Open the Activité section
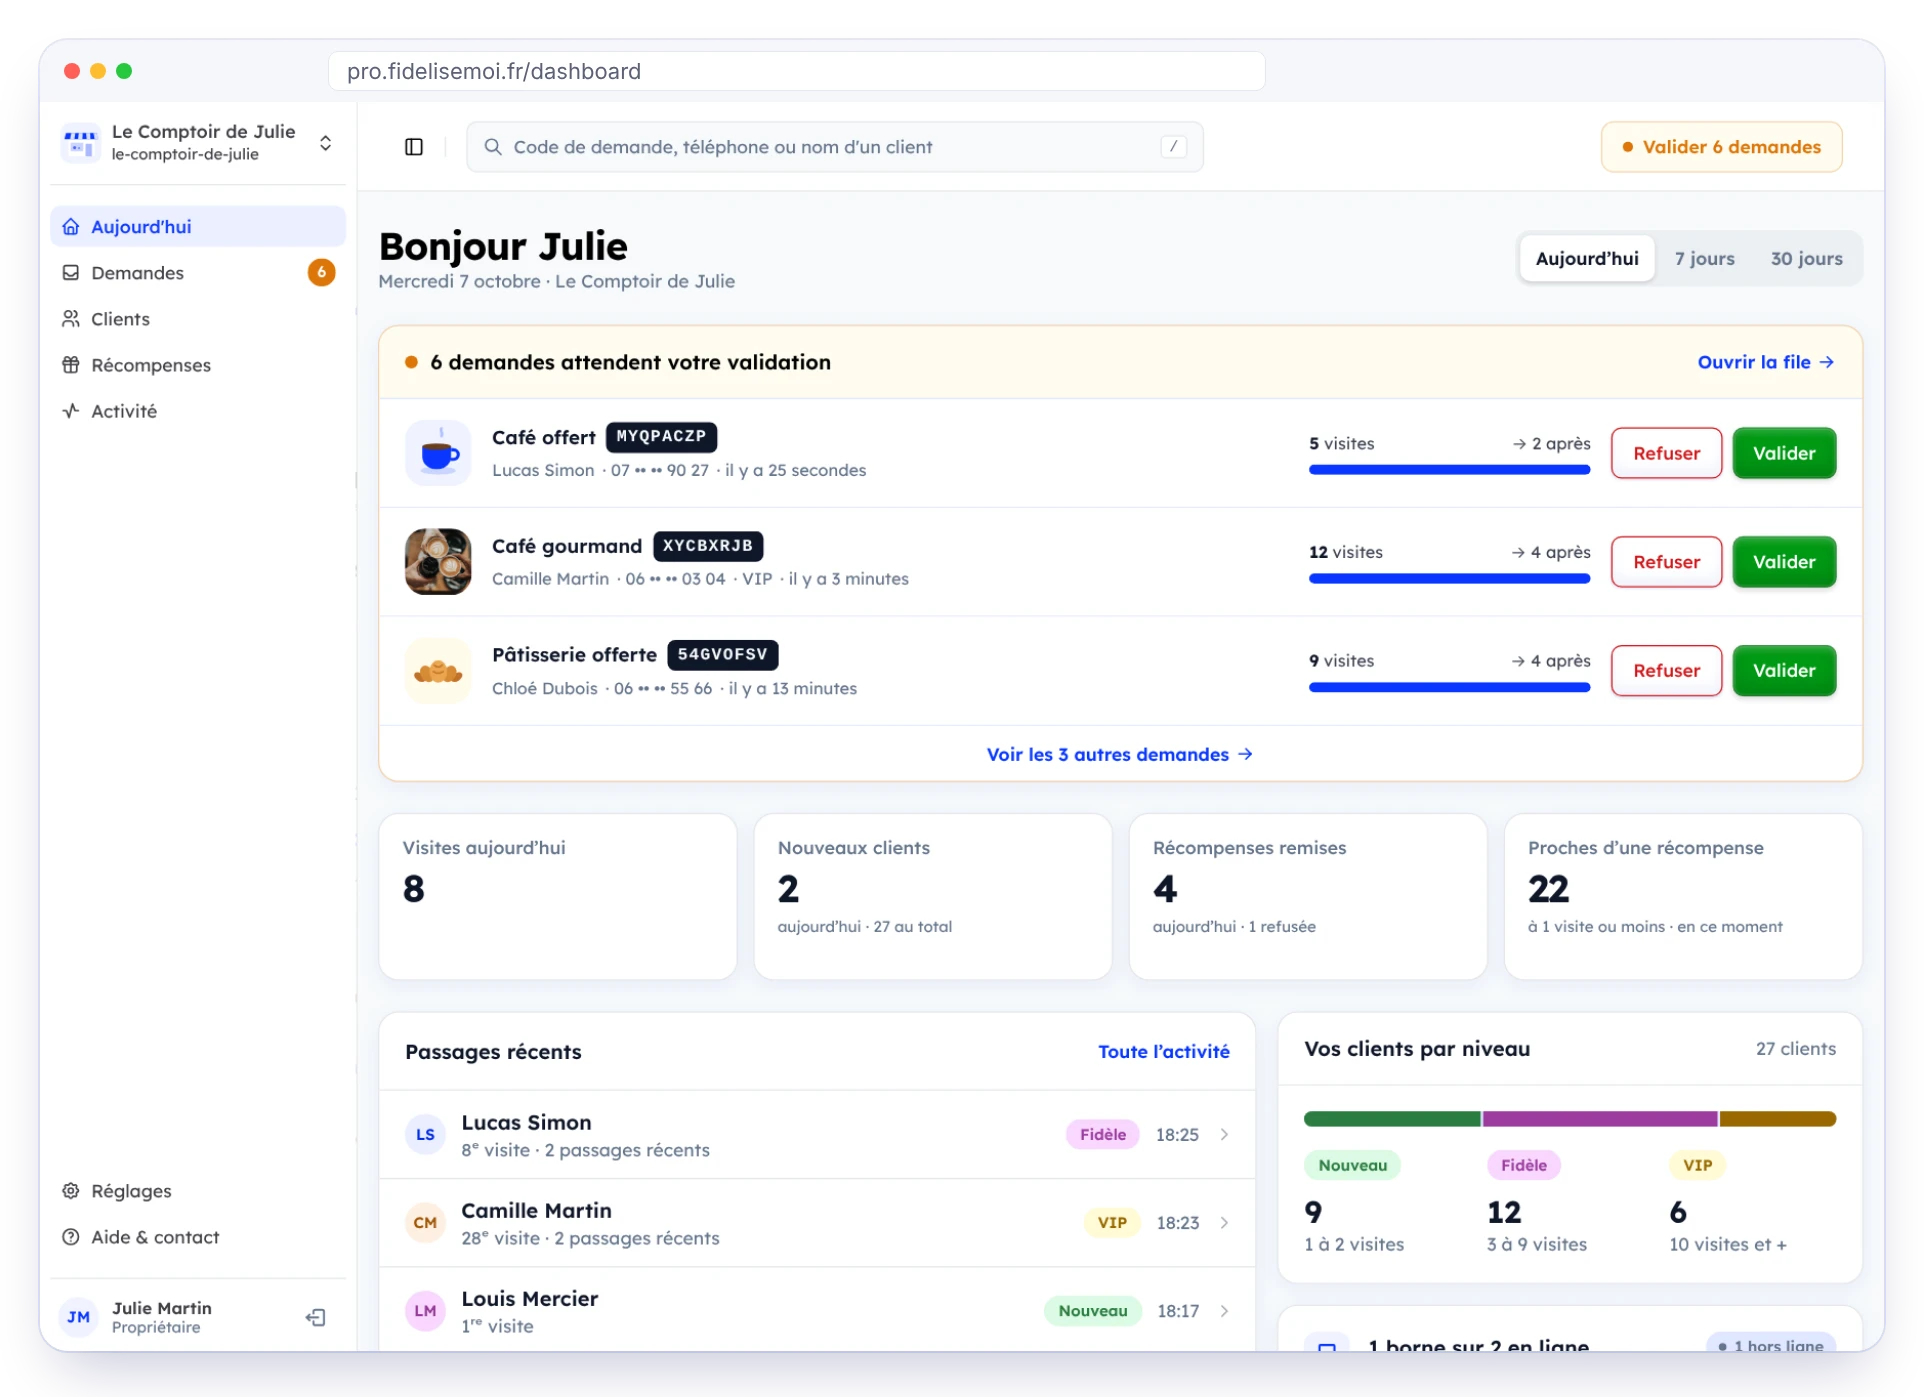 pos(198,411)
